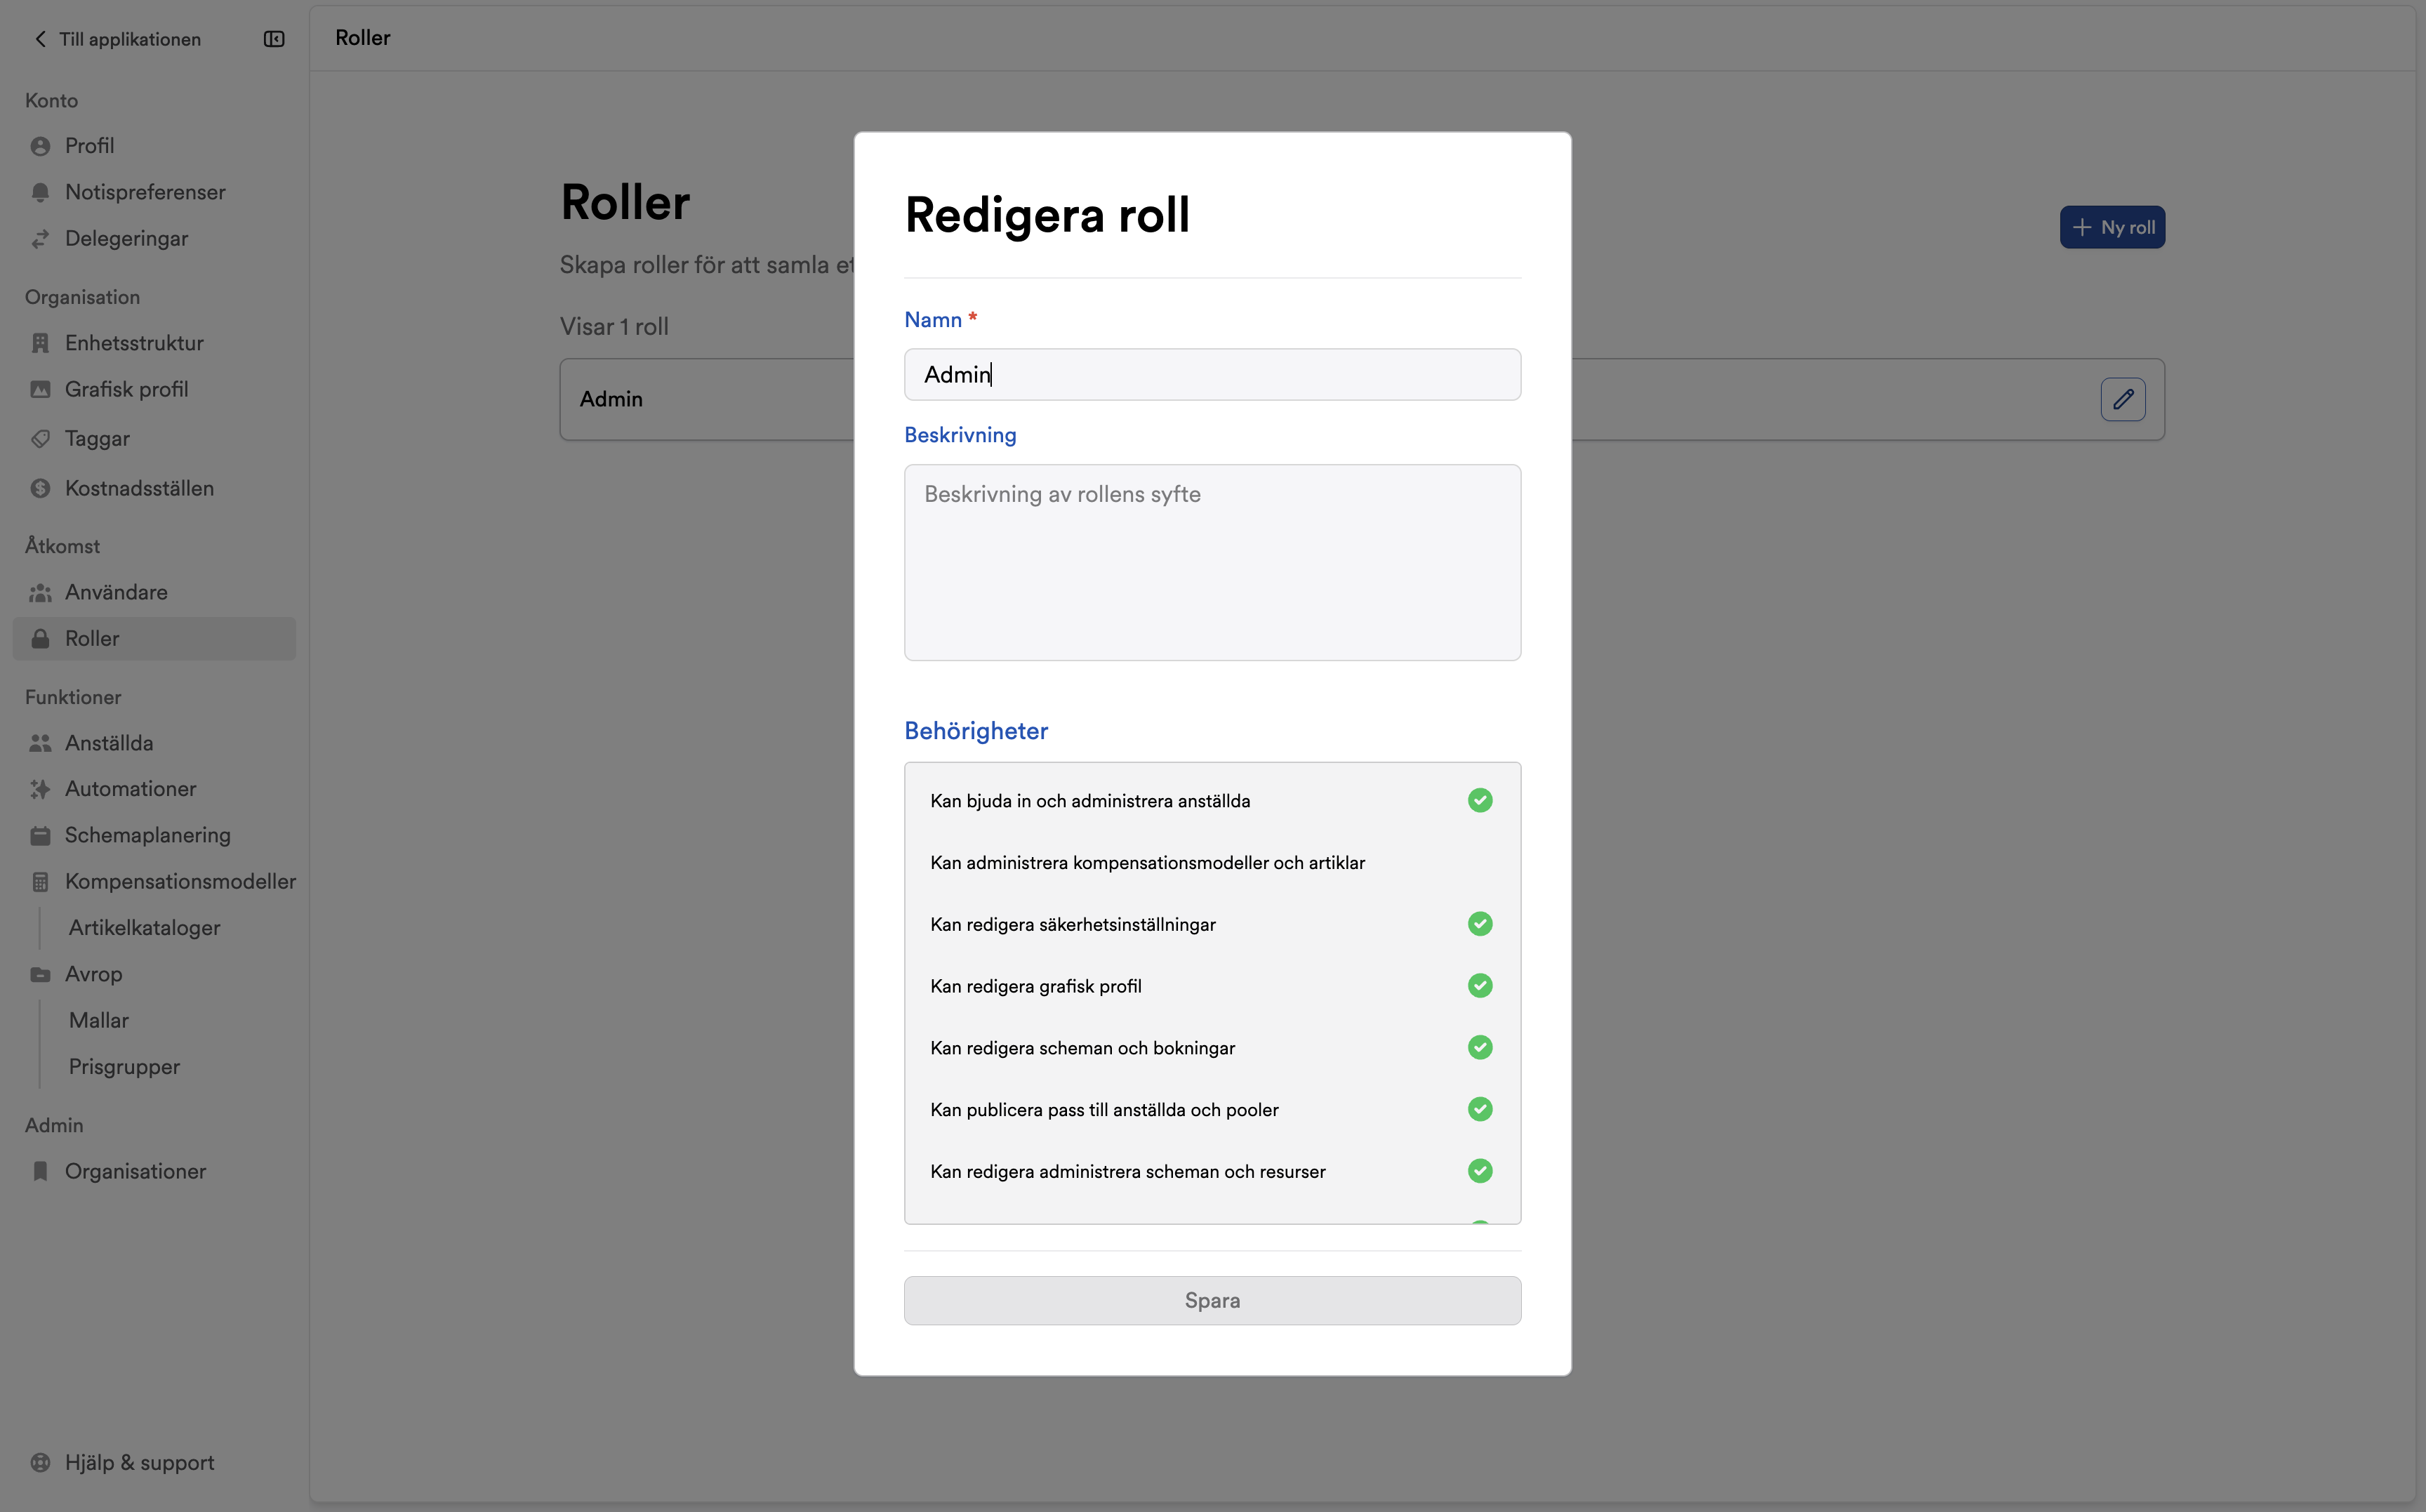
Task: Click the Ny roll button
Action: [2112, 227]
